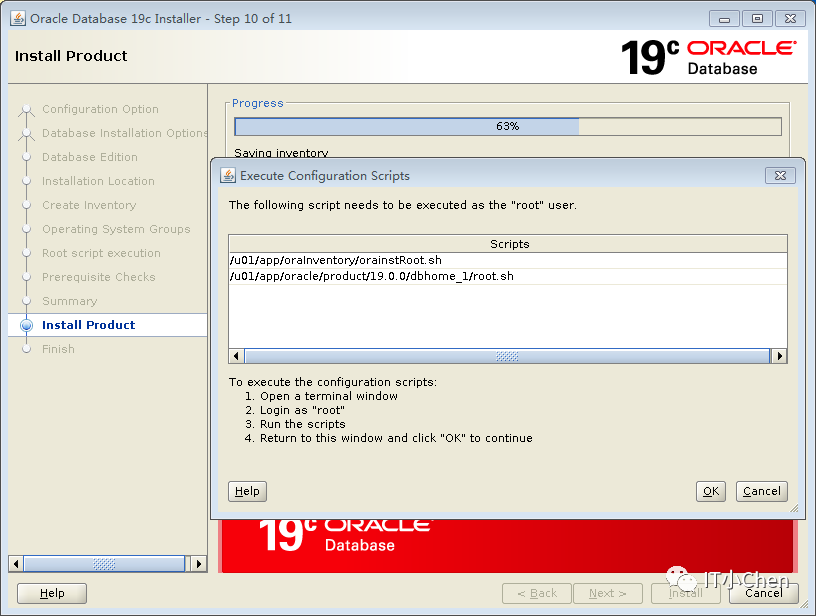Click the scripts list left scroll arrow
This screenshot has height=616, width=816.
click(236, 356)
